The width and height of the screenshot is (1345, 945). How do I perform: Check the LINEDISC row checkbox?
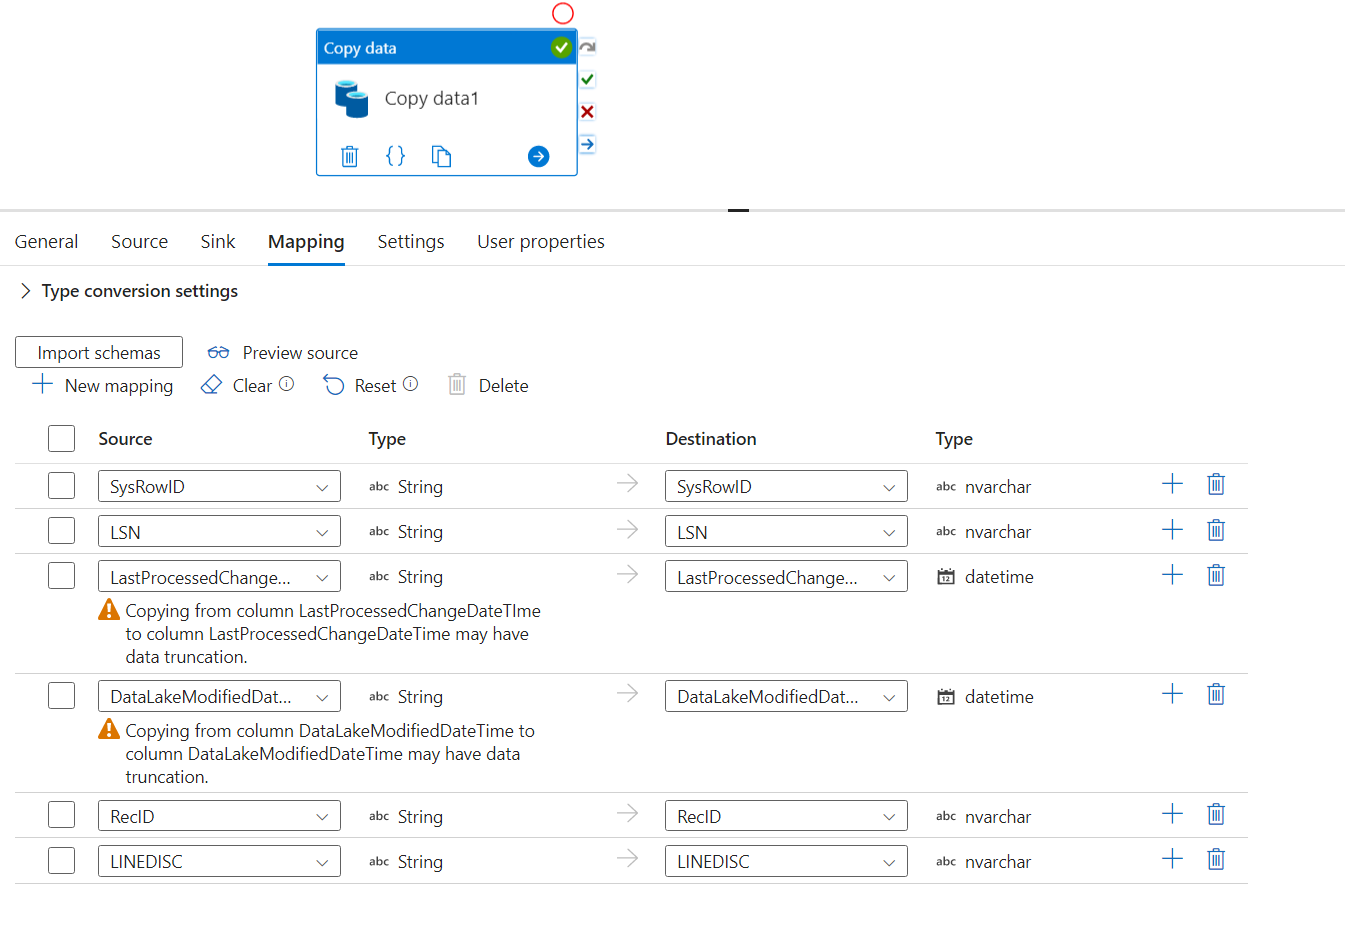point(62,861)
